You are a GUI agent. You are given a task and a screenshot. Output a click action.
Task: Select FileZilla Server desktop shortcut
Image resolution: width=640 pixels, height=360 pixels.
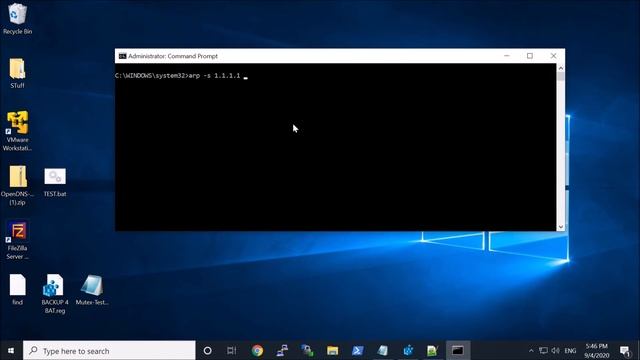click(17, 240)
